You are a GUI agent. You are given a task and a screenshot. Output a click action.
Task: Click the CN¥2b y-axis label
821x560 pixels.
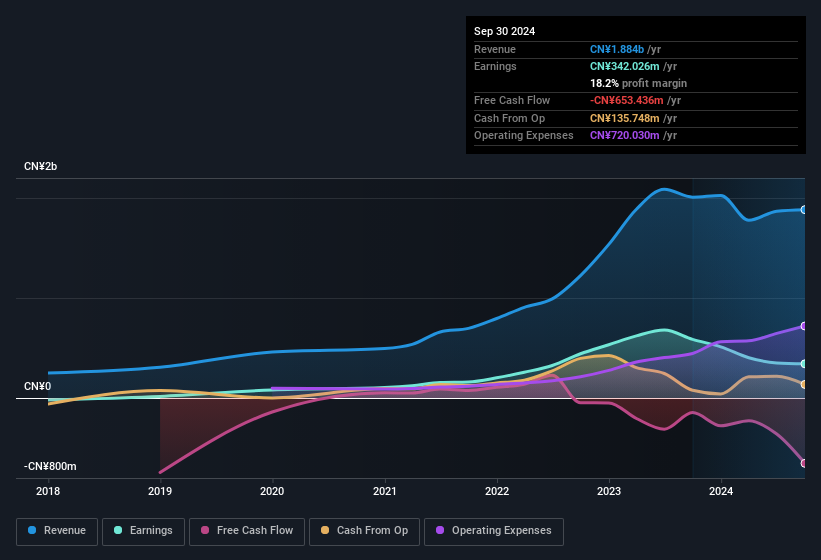point(40,166)
